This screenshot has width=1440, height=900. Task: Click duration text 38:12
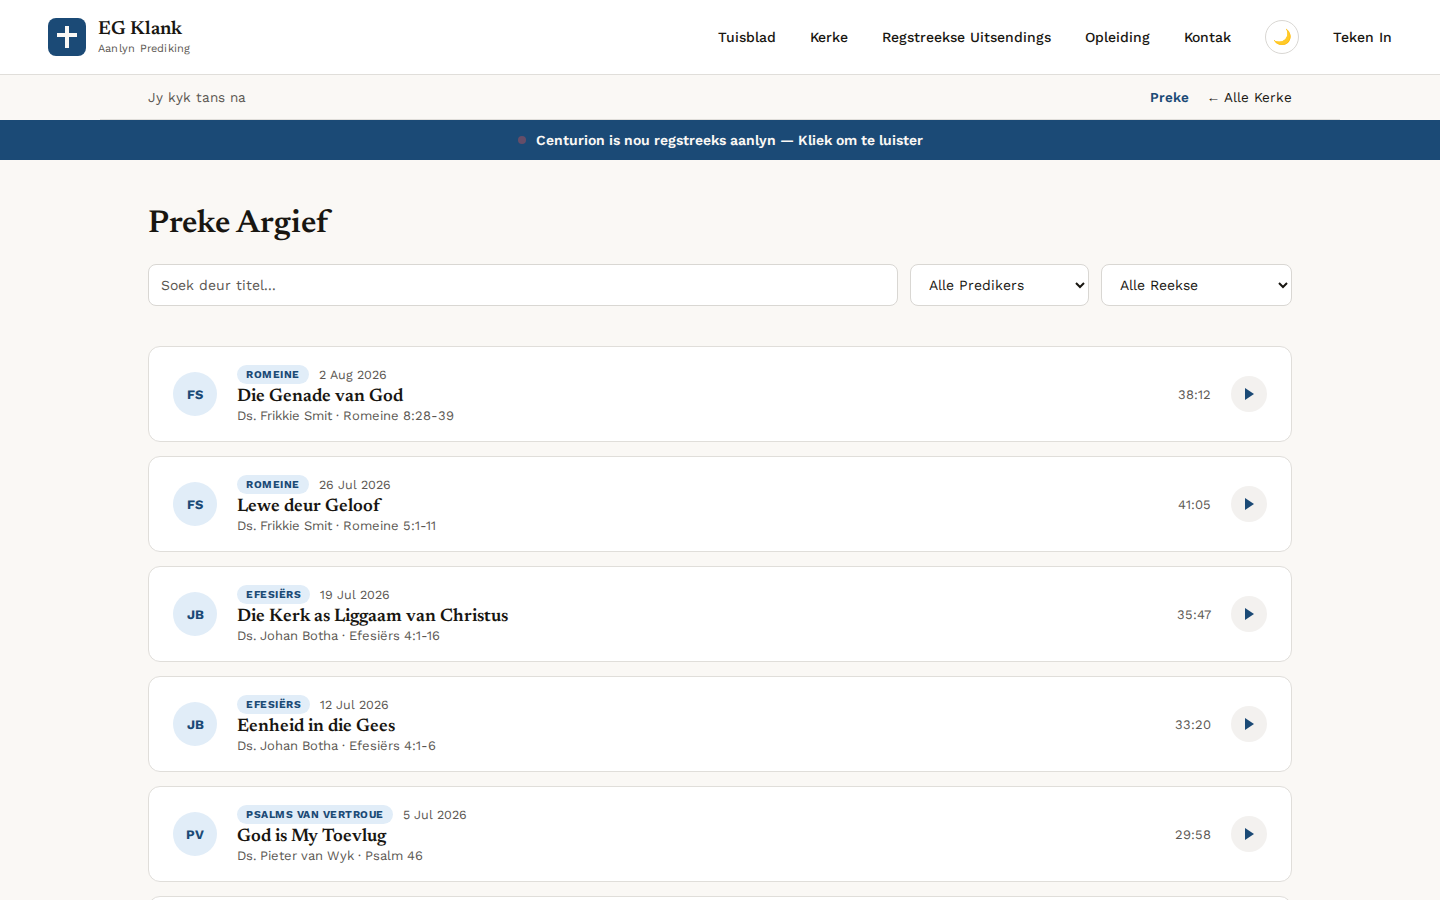pos(1194,395)
